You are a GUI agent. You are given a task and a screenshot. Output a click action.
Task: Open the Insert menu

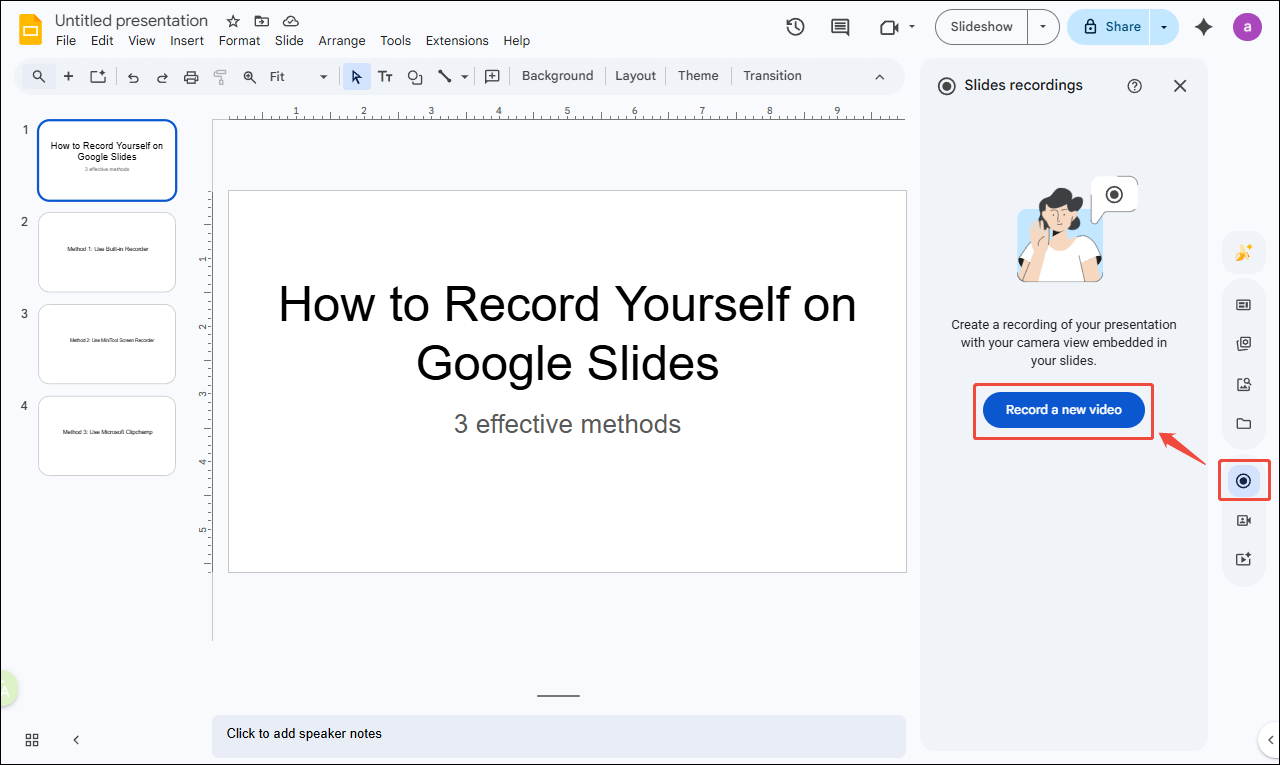[187, 40]
